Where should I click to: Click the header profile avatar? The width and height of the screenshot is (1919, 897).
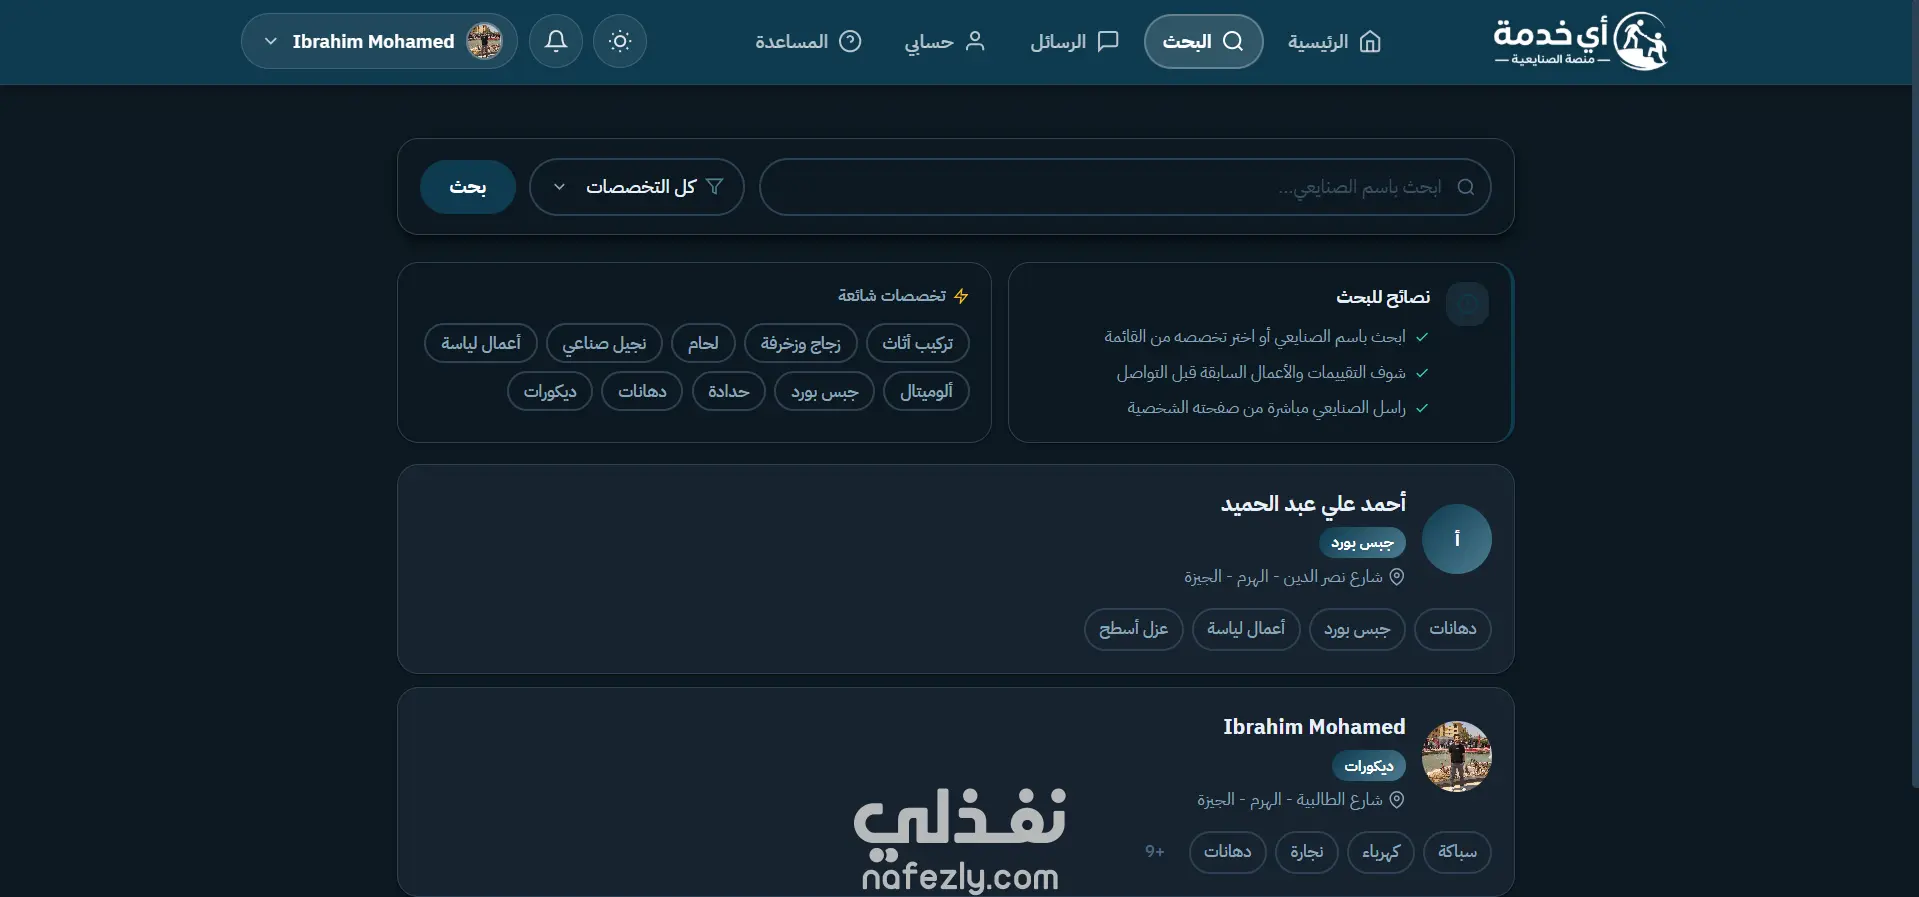(x=485, y=41)
